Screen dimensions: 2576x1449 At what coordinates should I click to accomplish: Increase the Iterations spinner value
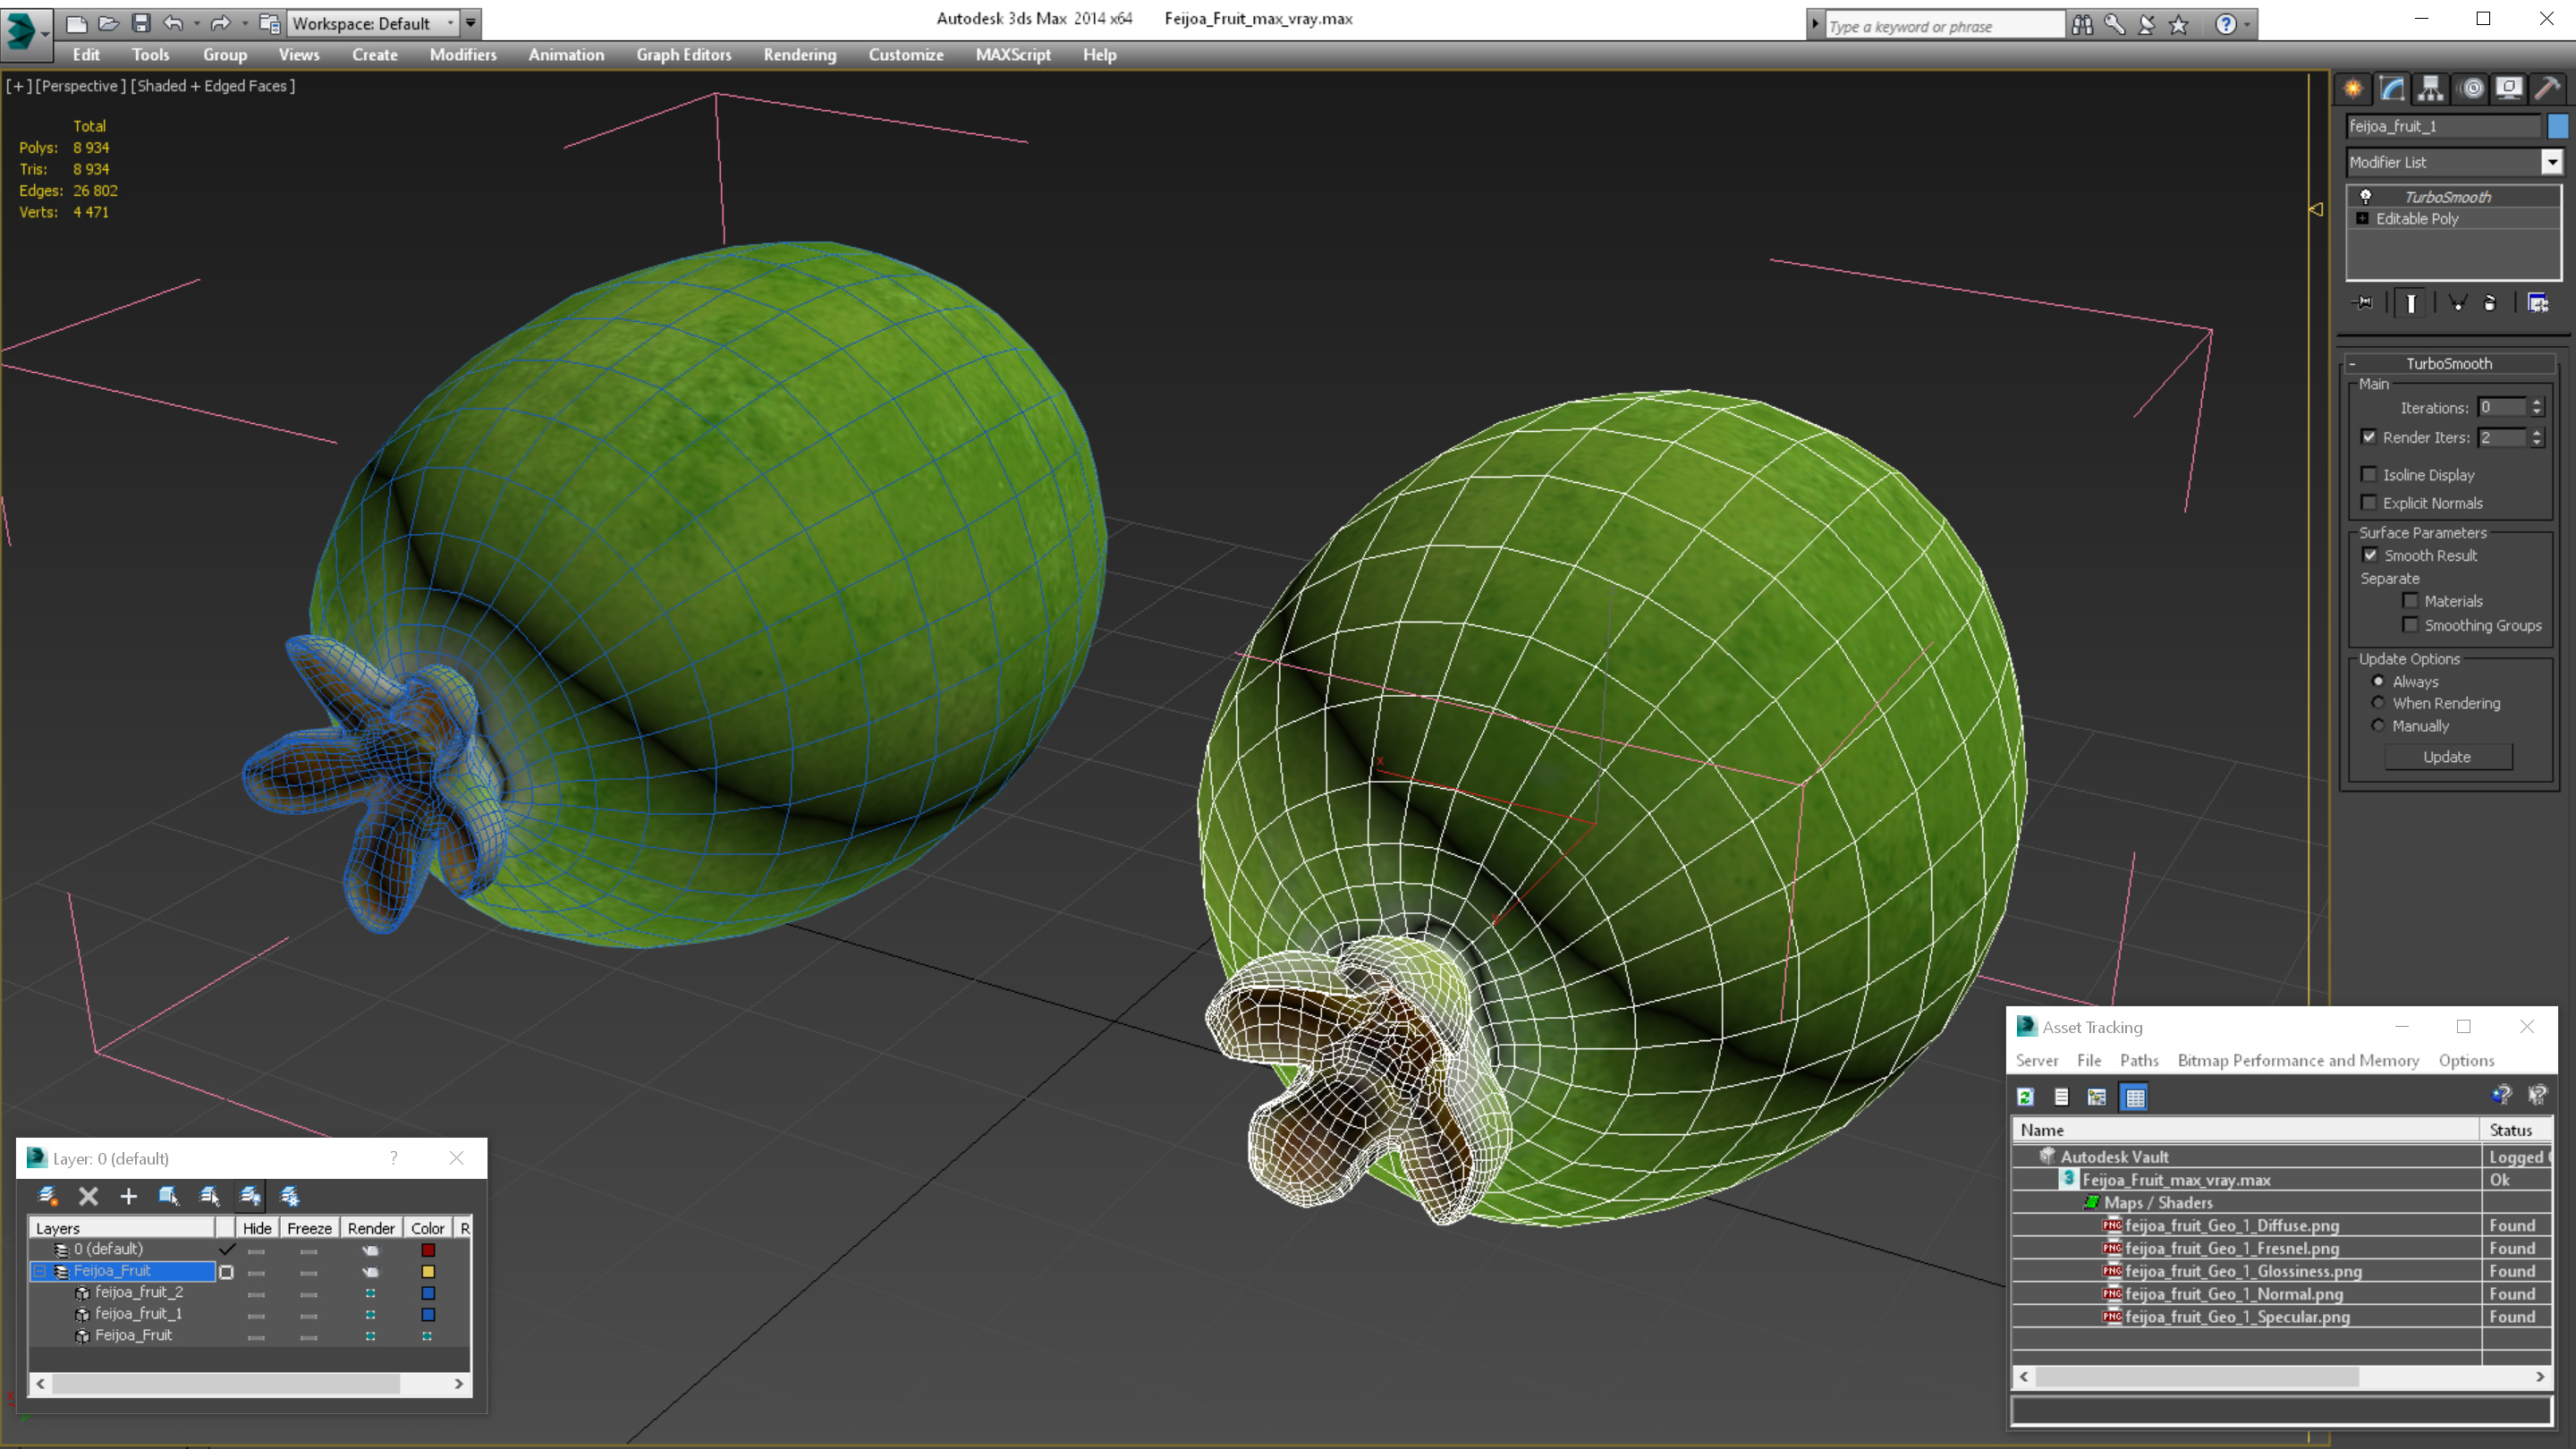pos(2536,403)
